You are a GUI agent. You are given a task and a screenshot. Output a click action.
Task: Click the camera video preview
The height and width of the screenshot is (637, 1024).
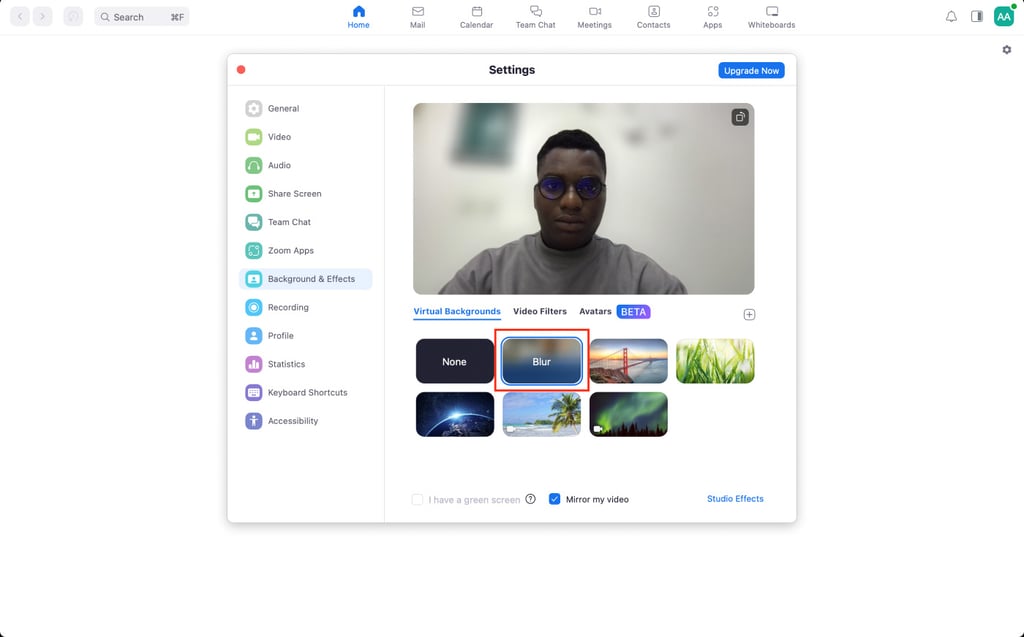pyautogui.click(x=583, y=199)
